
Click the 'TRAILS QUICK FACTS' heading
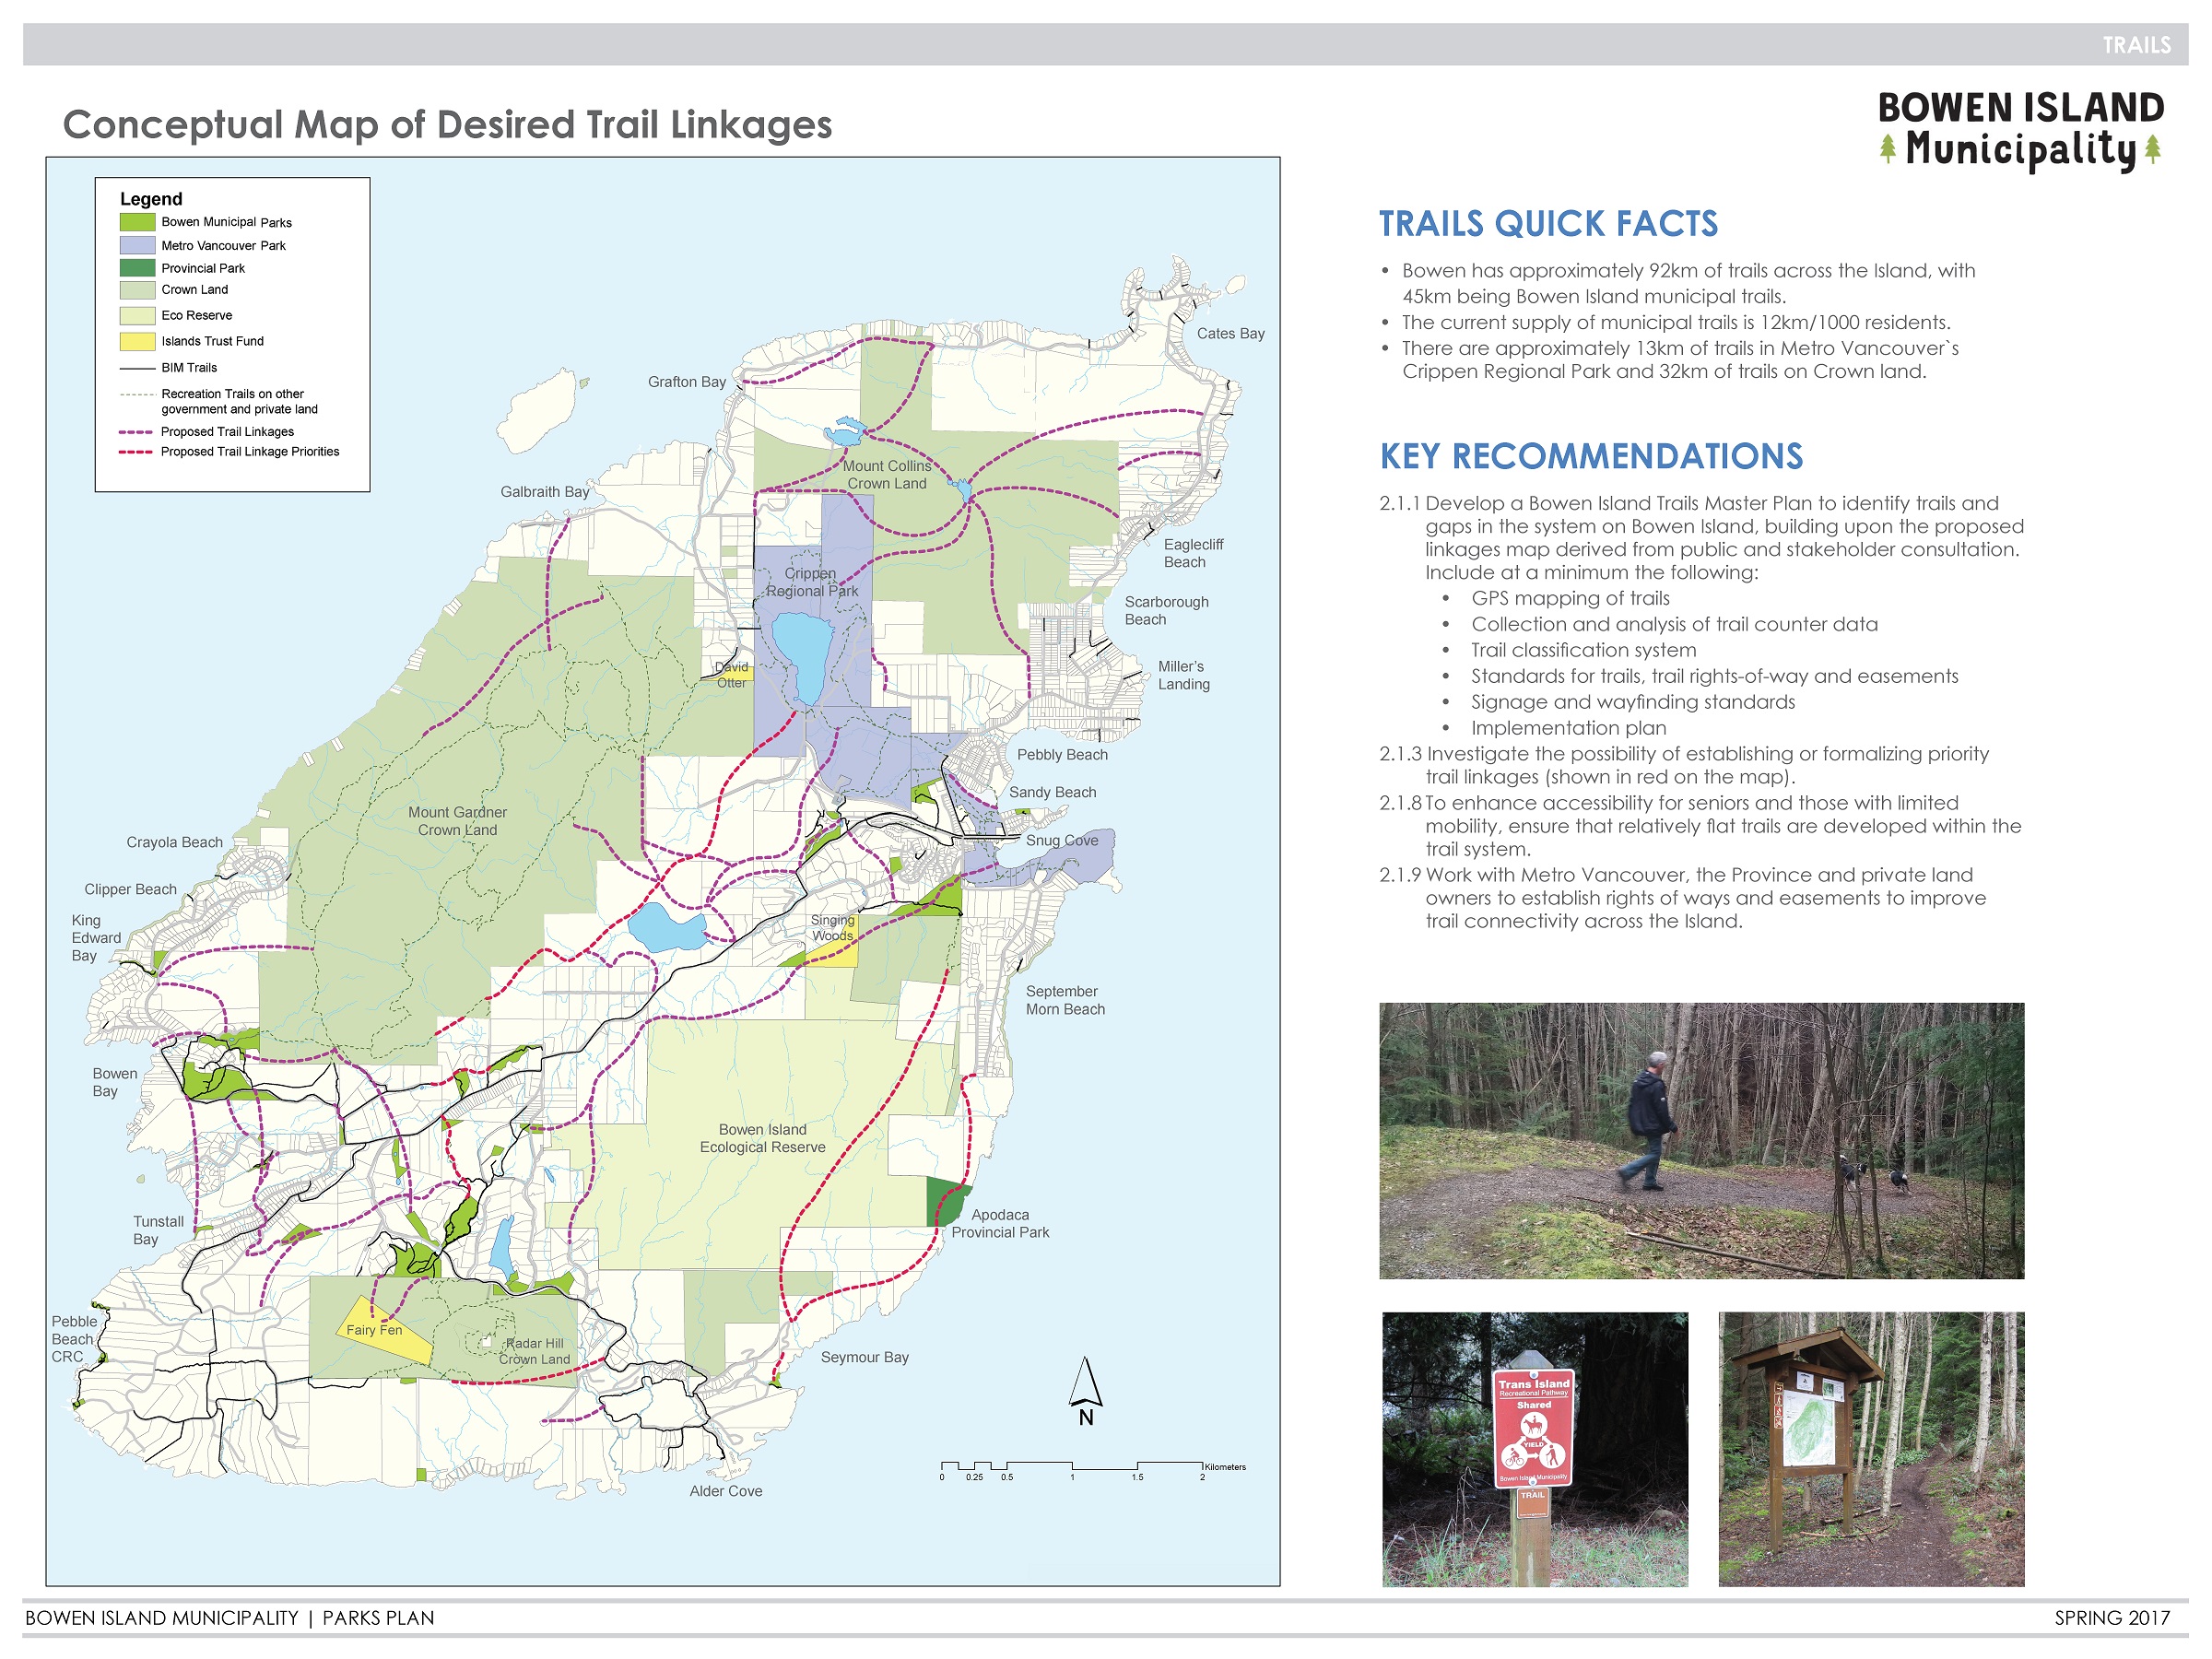(1548, 223)
